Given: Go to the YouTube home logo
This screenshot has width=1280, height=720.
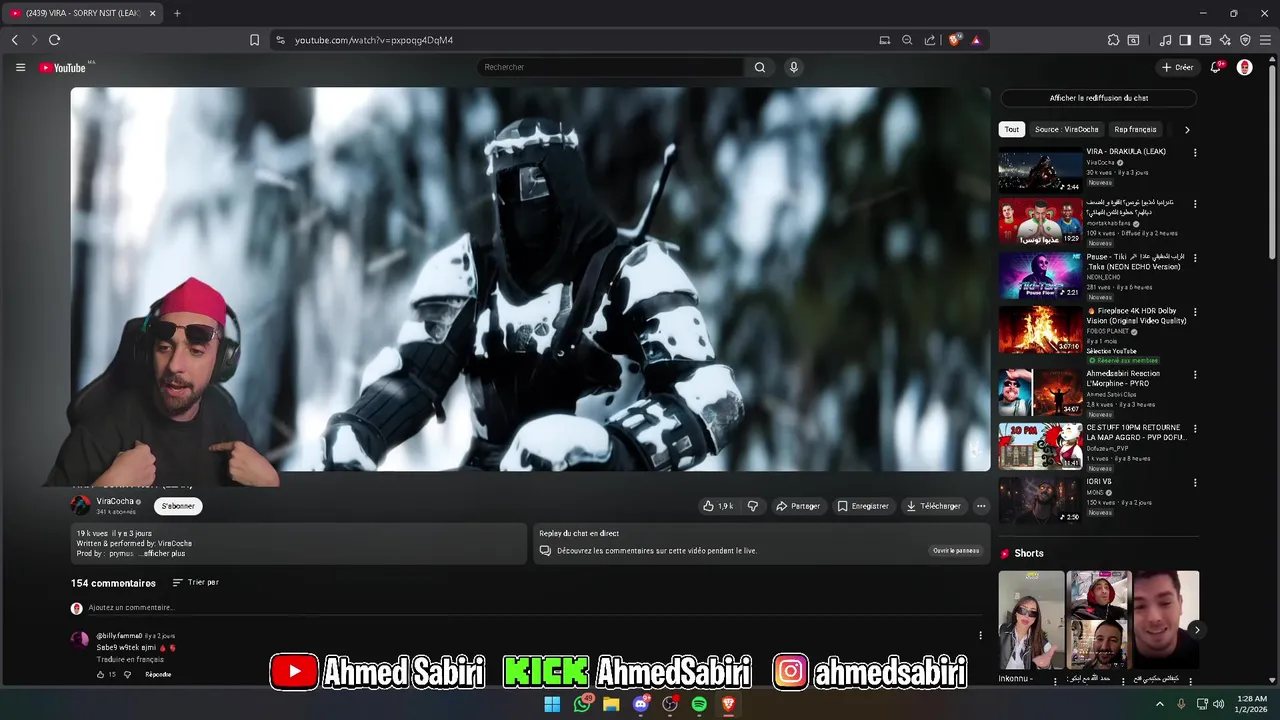Looking at the screenshot, I should [63, 68].
